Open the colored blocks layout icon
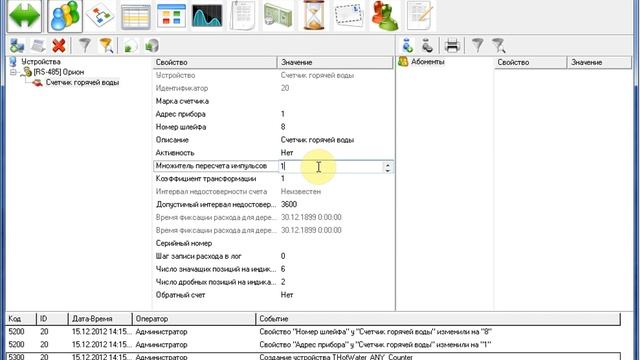 (x=171, y=16)
